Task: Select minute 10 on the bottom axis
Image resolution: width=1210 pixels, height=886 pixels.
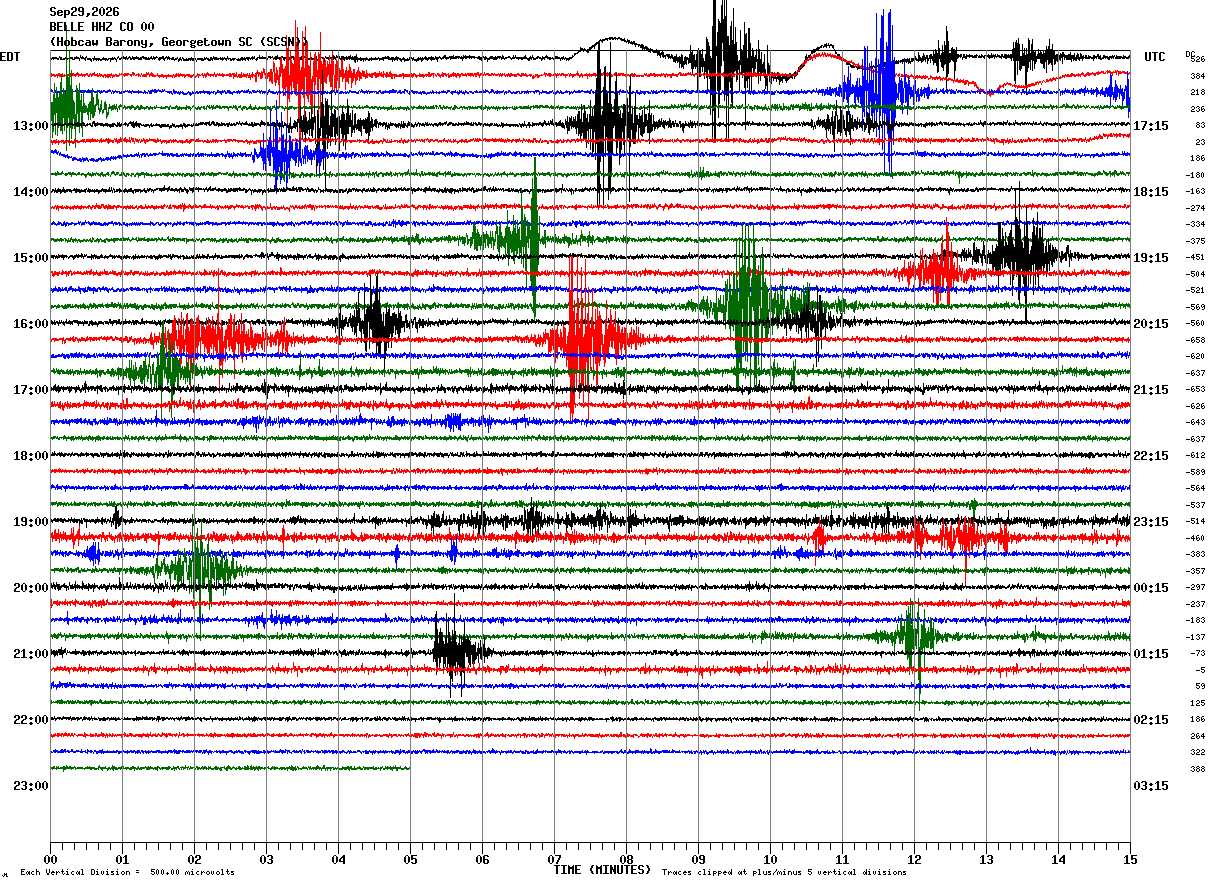Action: coord(770,860)
